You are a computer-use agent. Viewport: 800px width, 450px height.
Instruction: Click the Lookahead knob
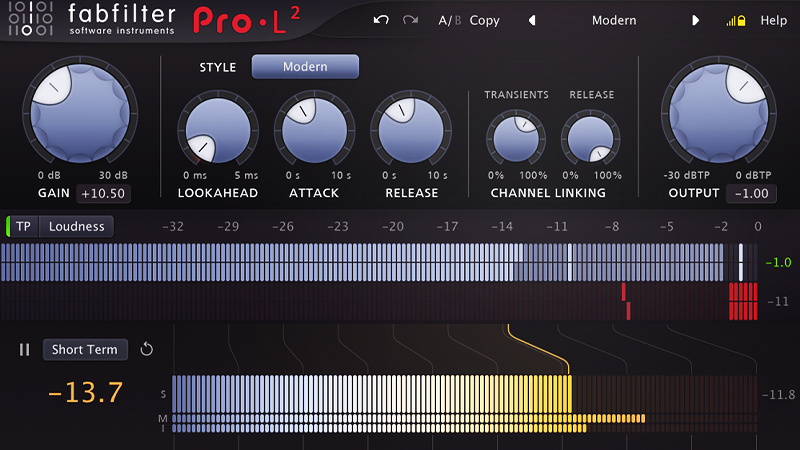(218, 130)
